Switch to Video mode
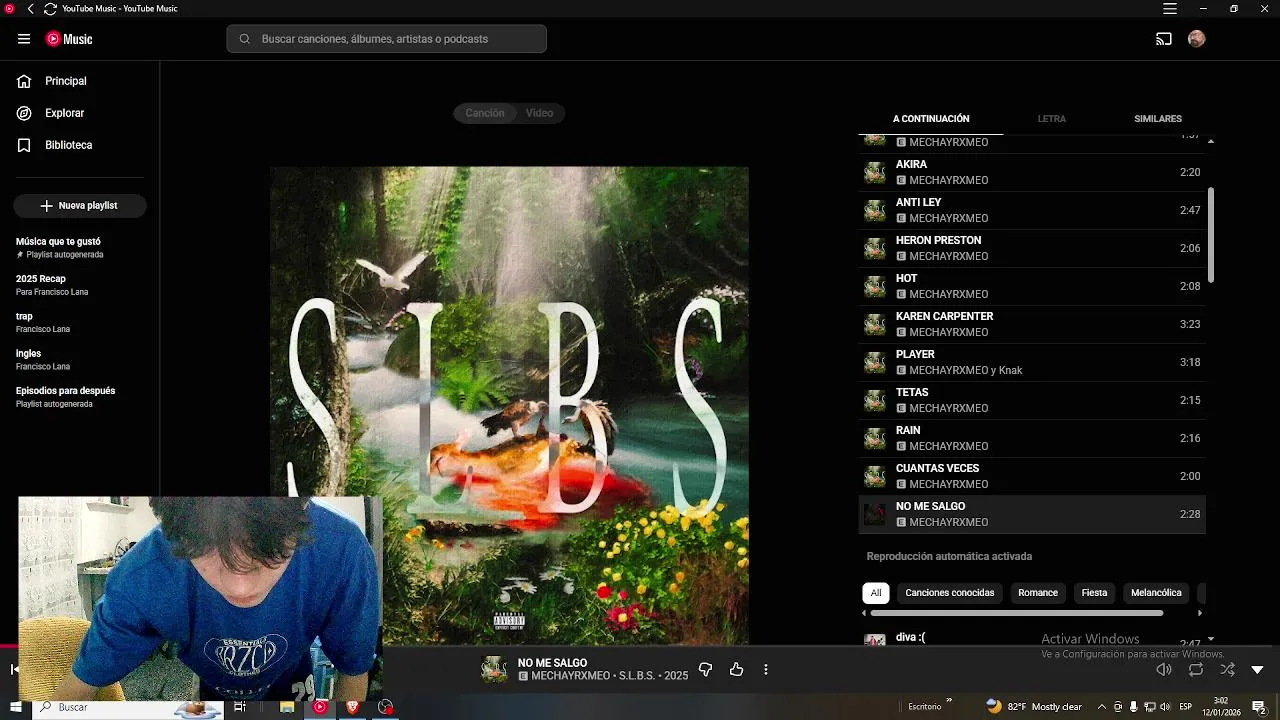The image size is (1280, 720). (540, 113)
